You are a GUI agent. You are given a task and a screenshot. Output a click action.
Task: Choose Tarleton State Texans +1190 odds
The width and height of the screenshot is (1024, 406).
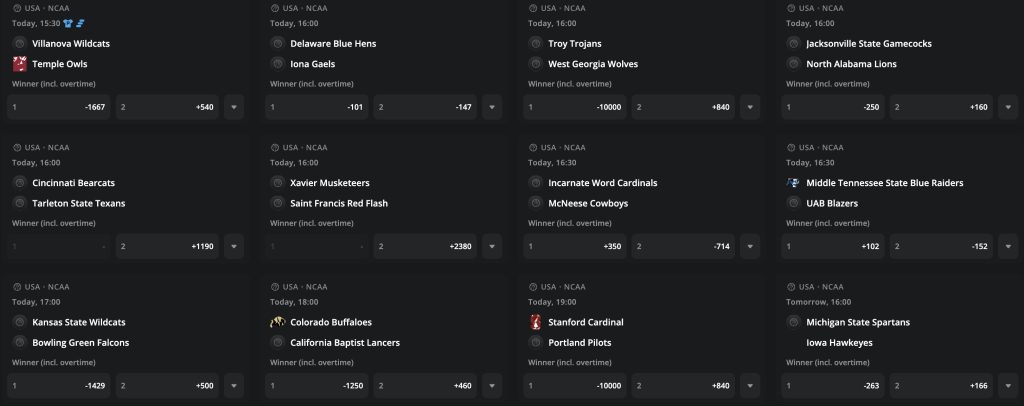[x=167, y=246]
